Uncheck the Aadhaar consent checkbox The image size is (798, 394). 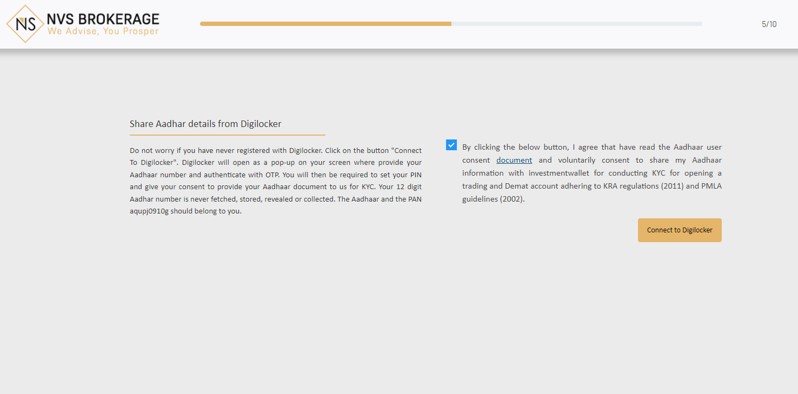click(x=451, y=145)
